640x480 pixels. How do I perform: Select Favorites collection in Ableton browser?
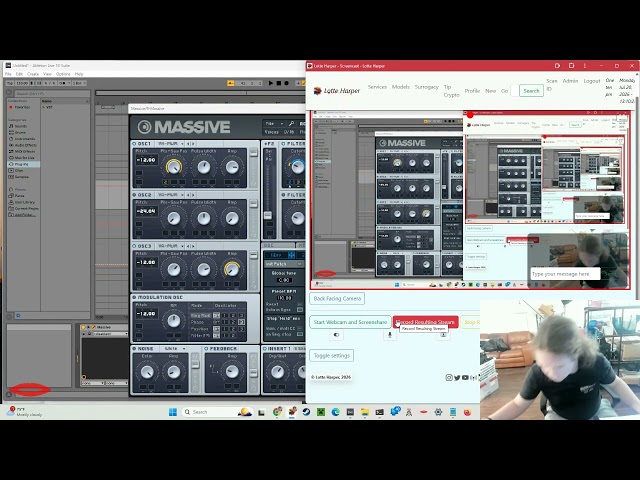coord(22,107)
